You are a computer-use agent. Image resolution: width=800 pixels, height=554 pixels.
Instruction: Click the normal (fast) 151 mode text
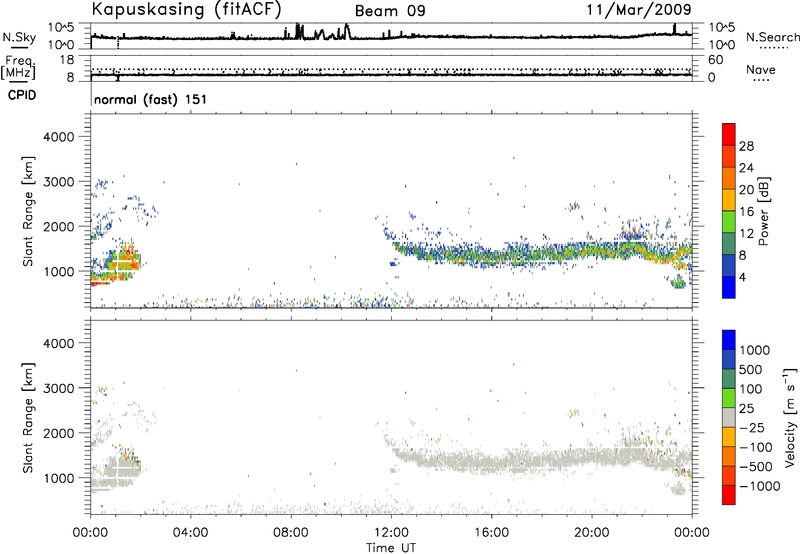click(x=151, y=99)
